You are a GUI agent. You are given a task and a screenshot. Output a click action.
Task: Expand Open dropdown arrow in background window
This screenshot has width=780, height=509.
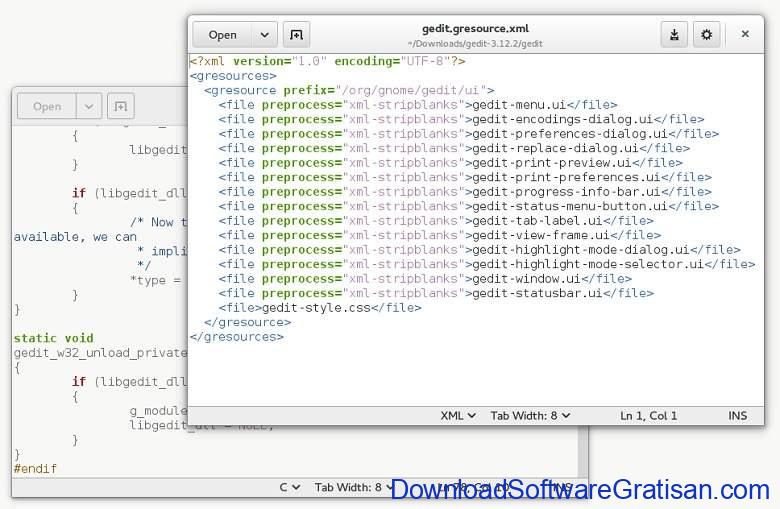point(89,106)
